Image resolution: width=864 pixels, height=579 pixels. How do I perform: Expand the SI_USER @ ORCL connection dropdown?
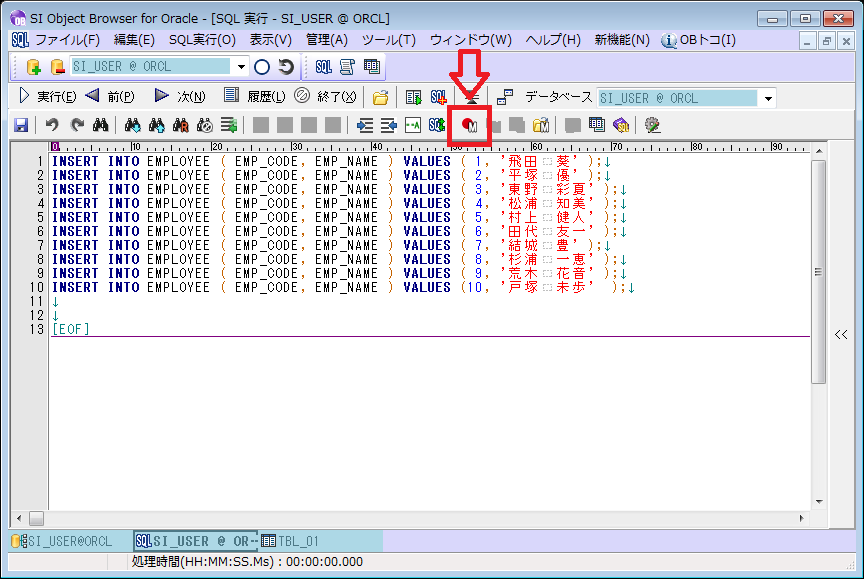tap(242, 67)
